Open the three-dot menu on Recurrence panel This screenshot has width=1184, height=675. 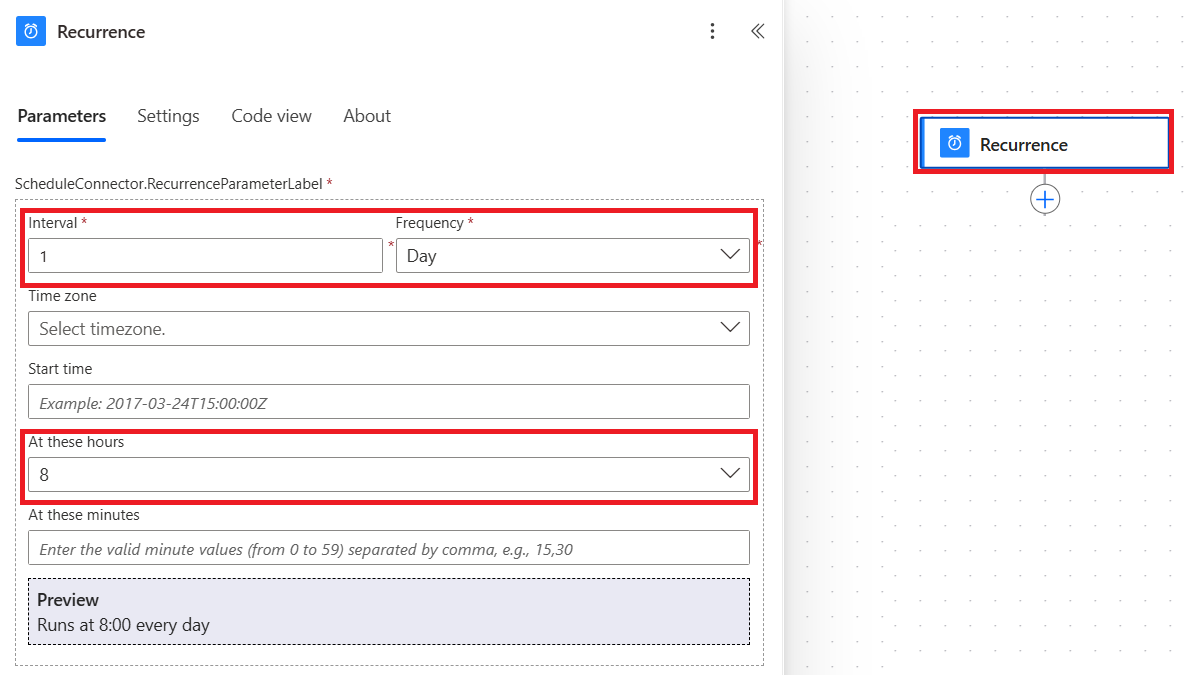pos(712,31)
